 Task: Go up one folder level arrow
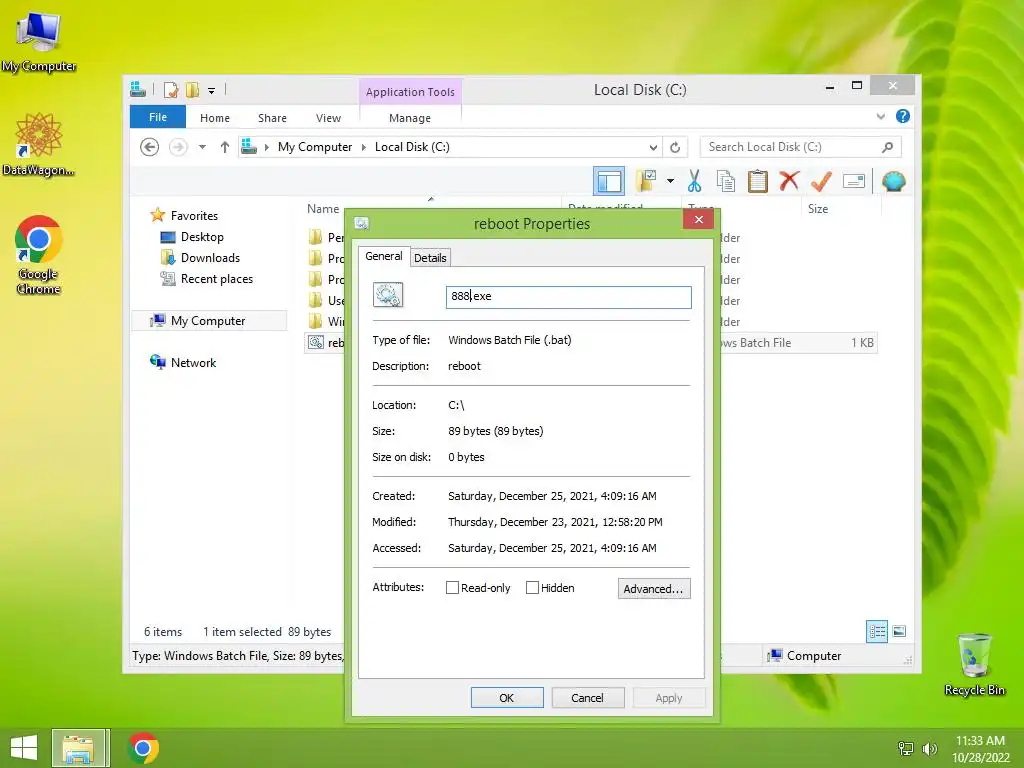coord(225,147)
